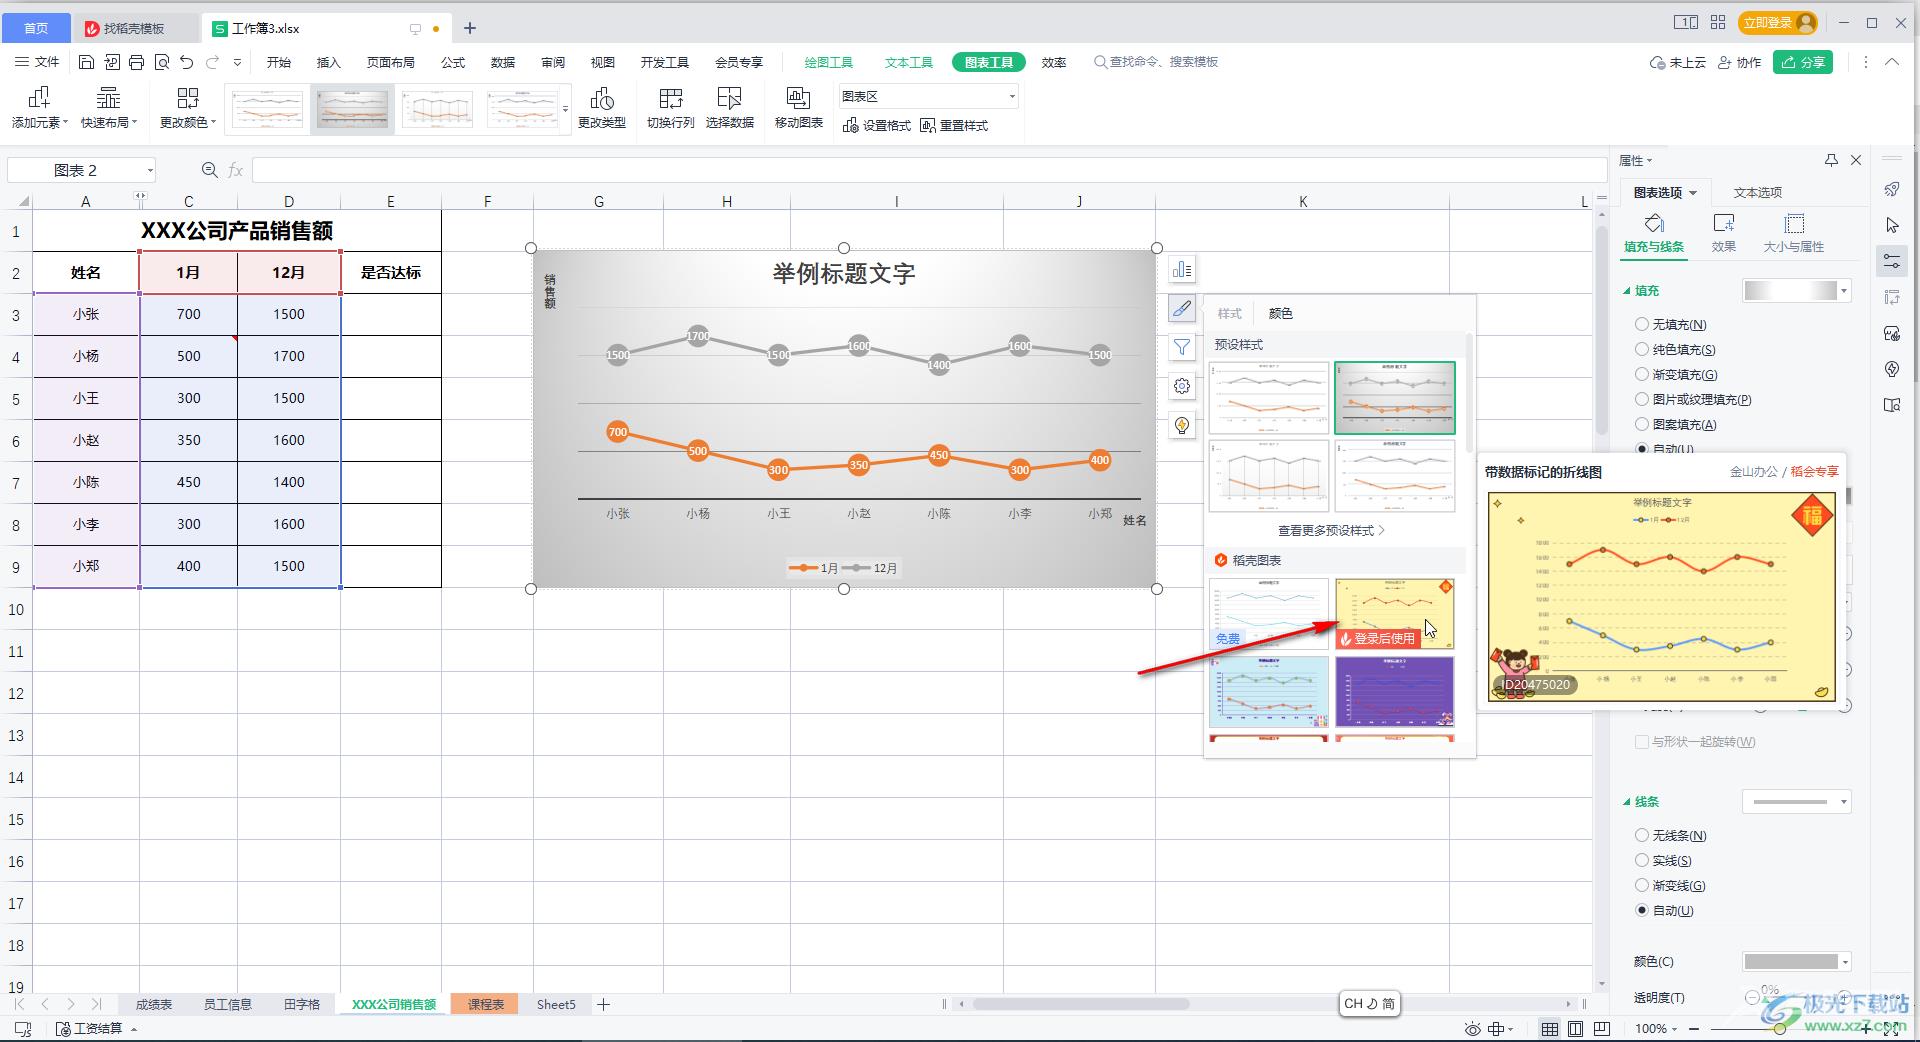Open line color (颜色) swatch picker
This screenshot has height=1042, width=1920.
[x=1797, y=961]
